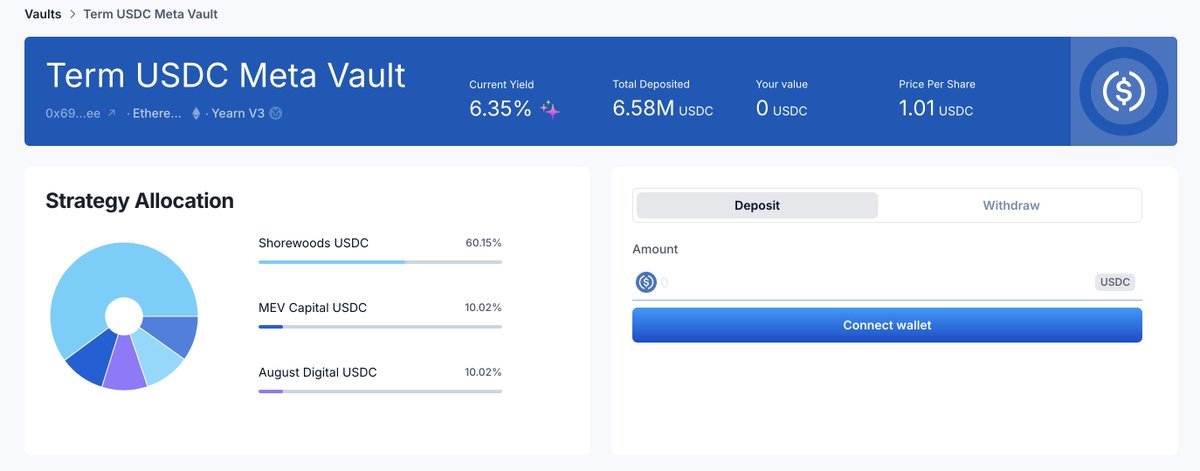The height and width of the screenshot is (471, 1200).
Task: Click the 6.58M USDC Total Deposited value
Action: (662, 109)
